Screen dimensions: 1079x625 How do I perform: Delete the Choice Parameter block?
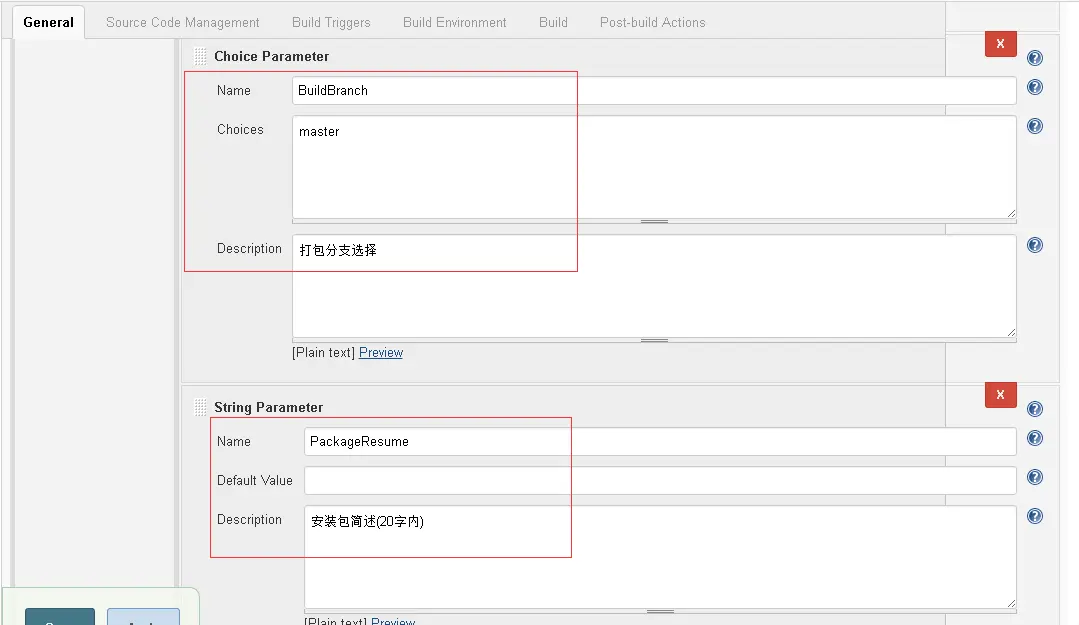coord(1000,44)
